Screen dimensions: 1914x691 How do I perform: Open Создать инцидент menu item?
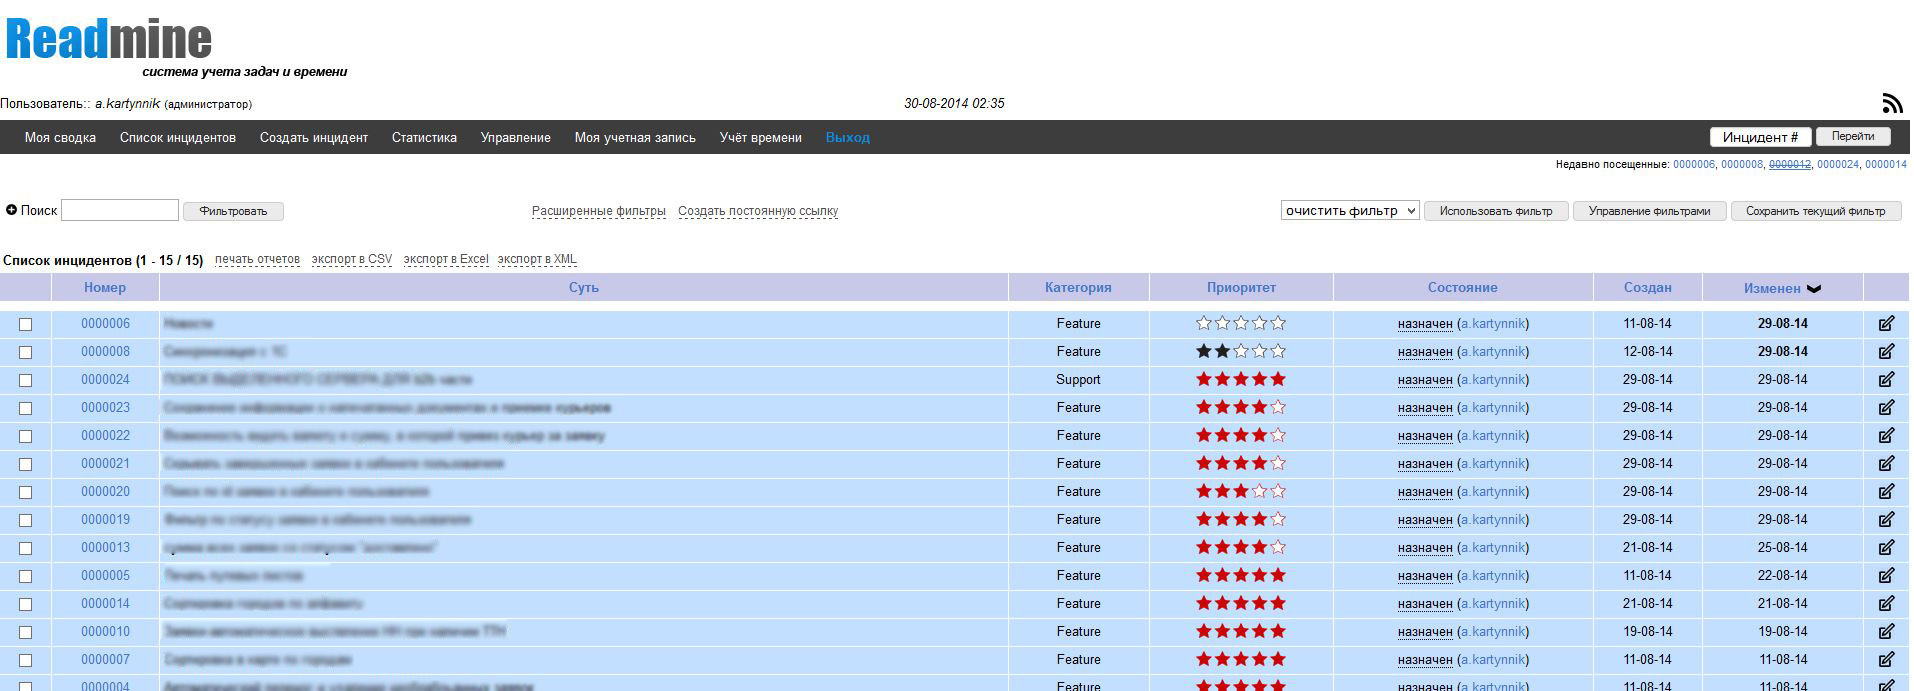[314, 138]
